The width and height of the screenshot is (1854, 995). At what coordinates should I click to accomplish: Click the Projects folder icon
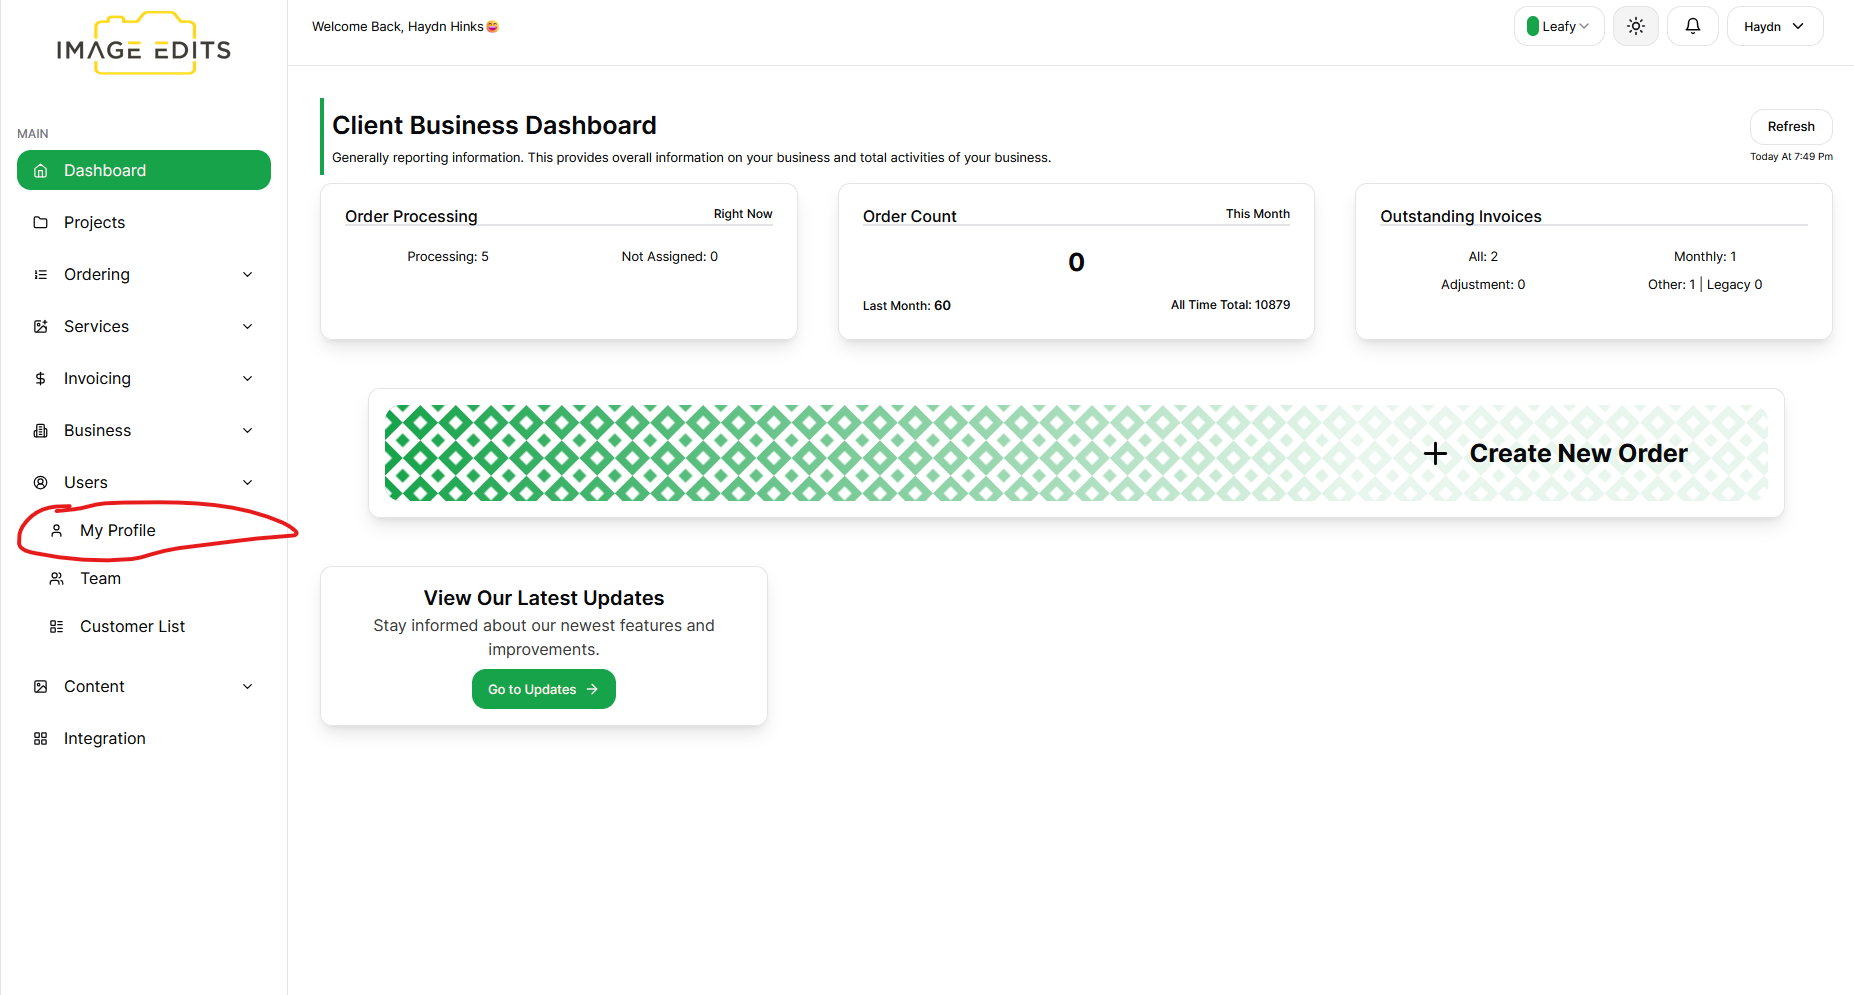pos(41,223)
